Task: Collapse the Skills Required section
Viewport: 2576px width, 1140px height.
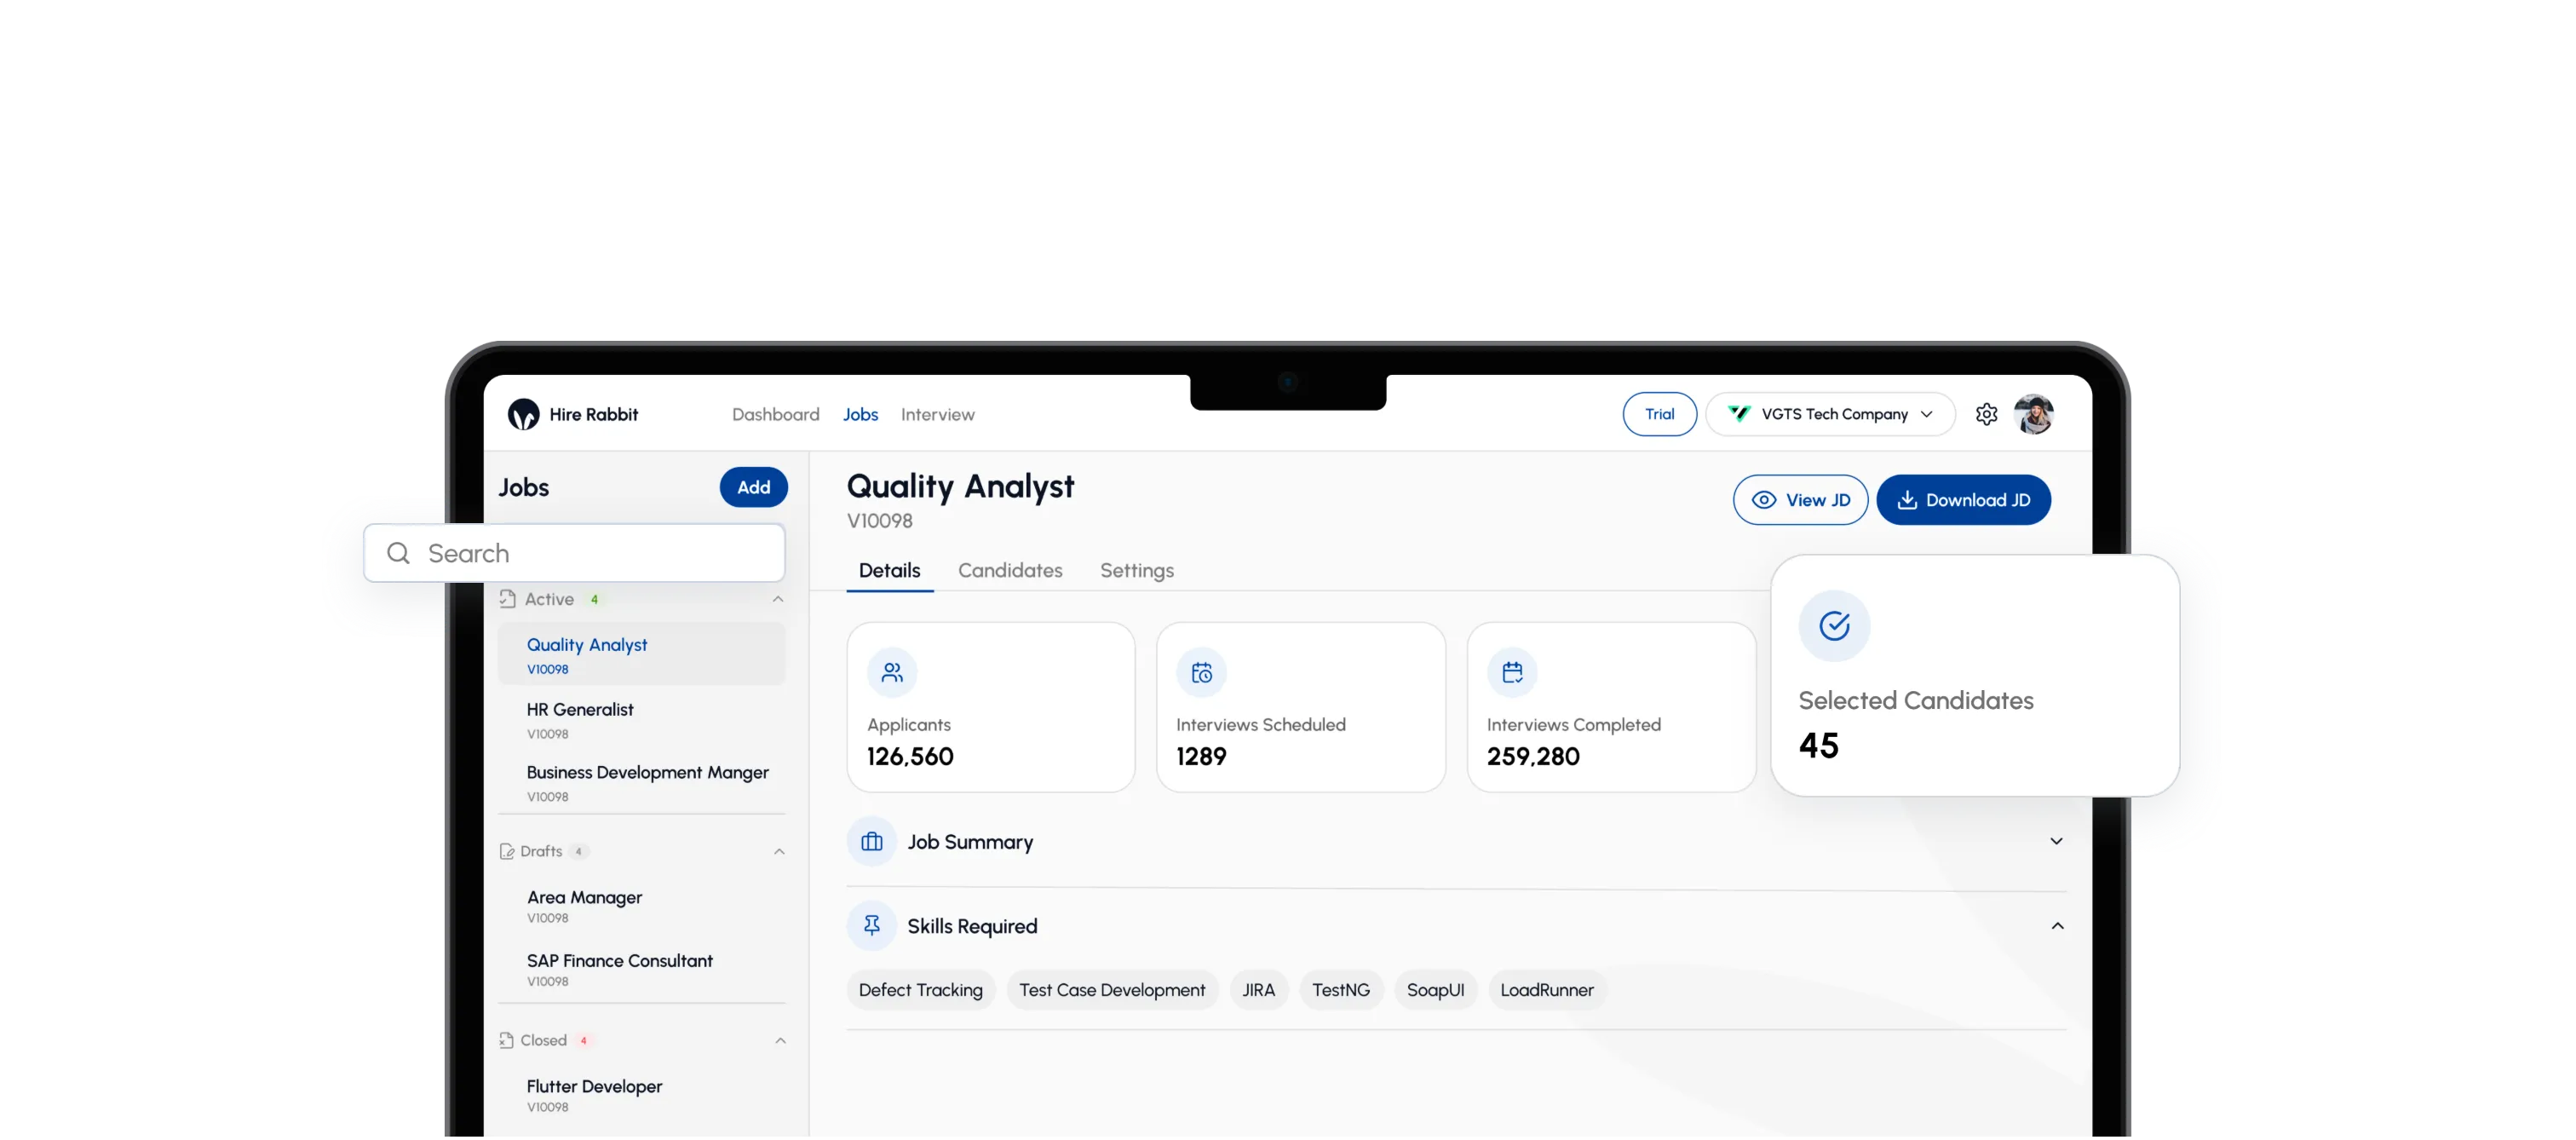Action: (2056, 926)
